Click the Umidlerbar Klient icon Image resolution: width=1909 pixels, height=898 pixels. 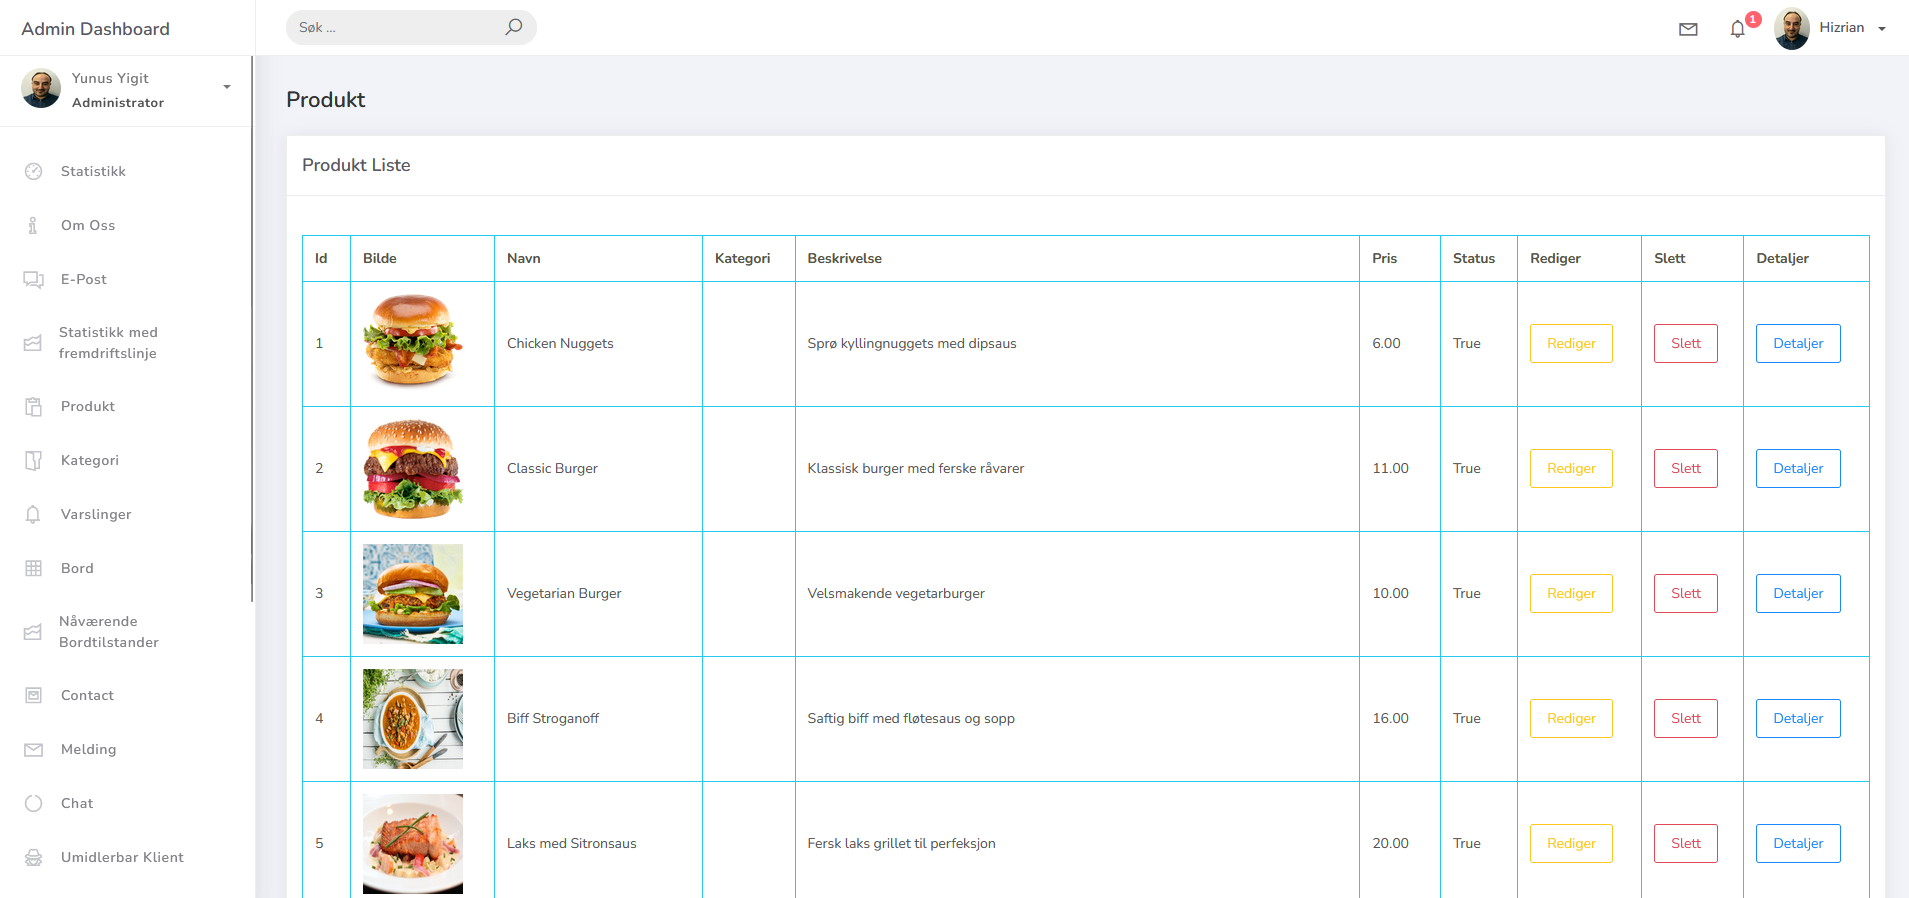(34, 857)
